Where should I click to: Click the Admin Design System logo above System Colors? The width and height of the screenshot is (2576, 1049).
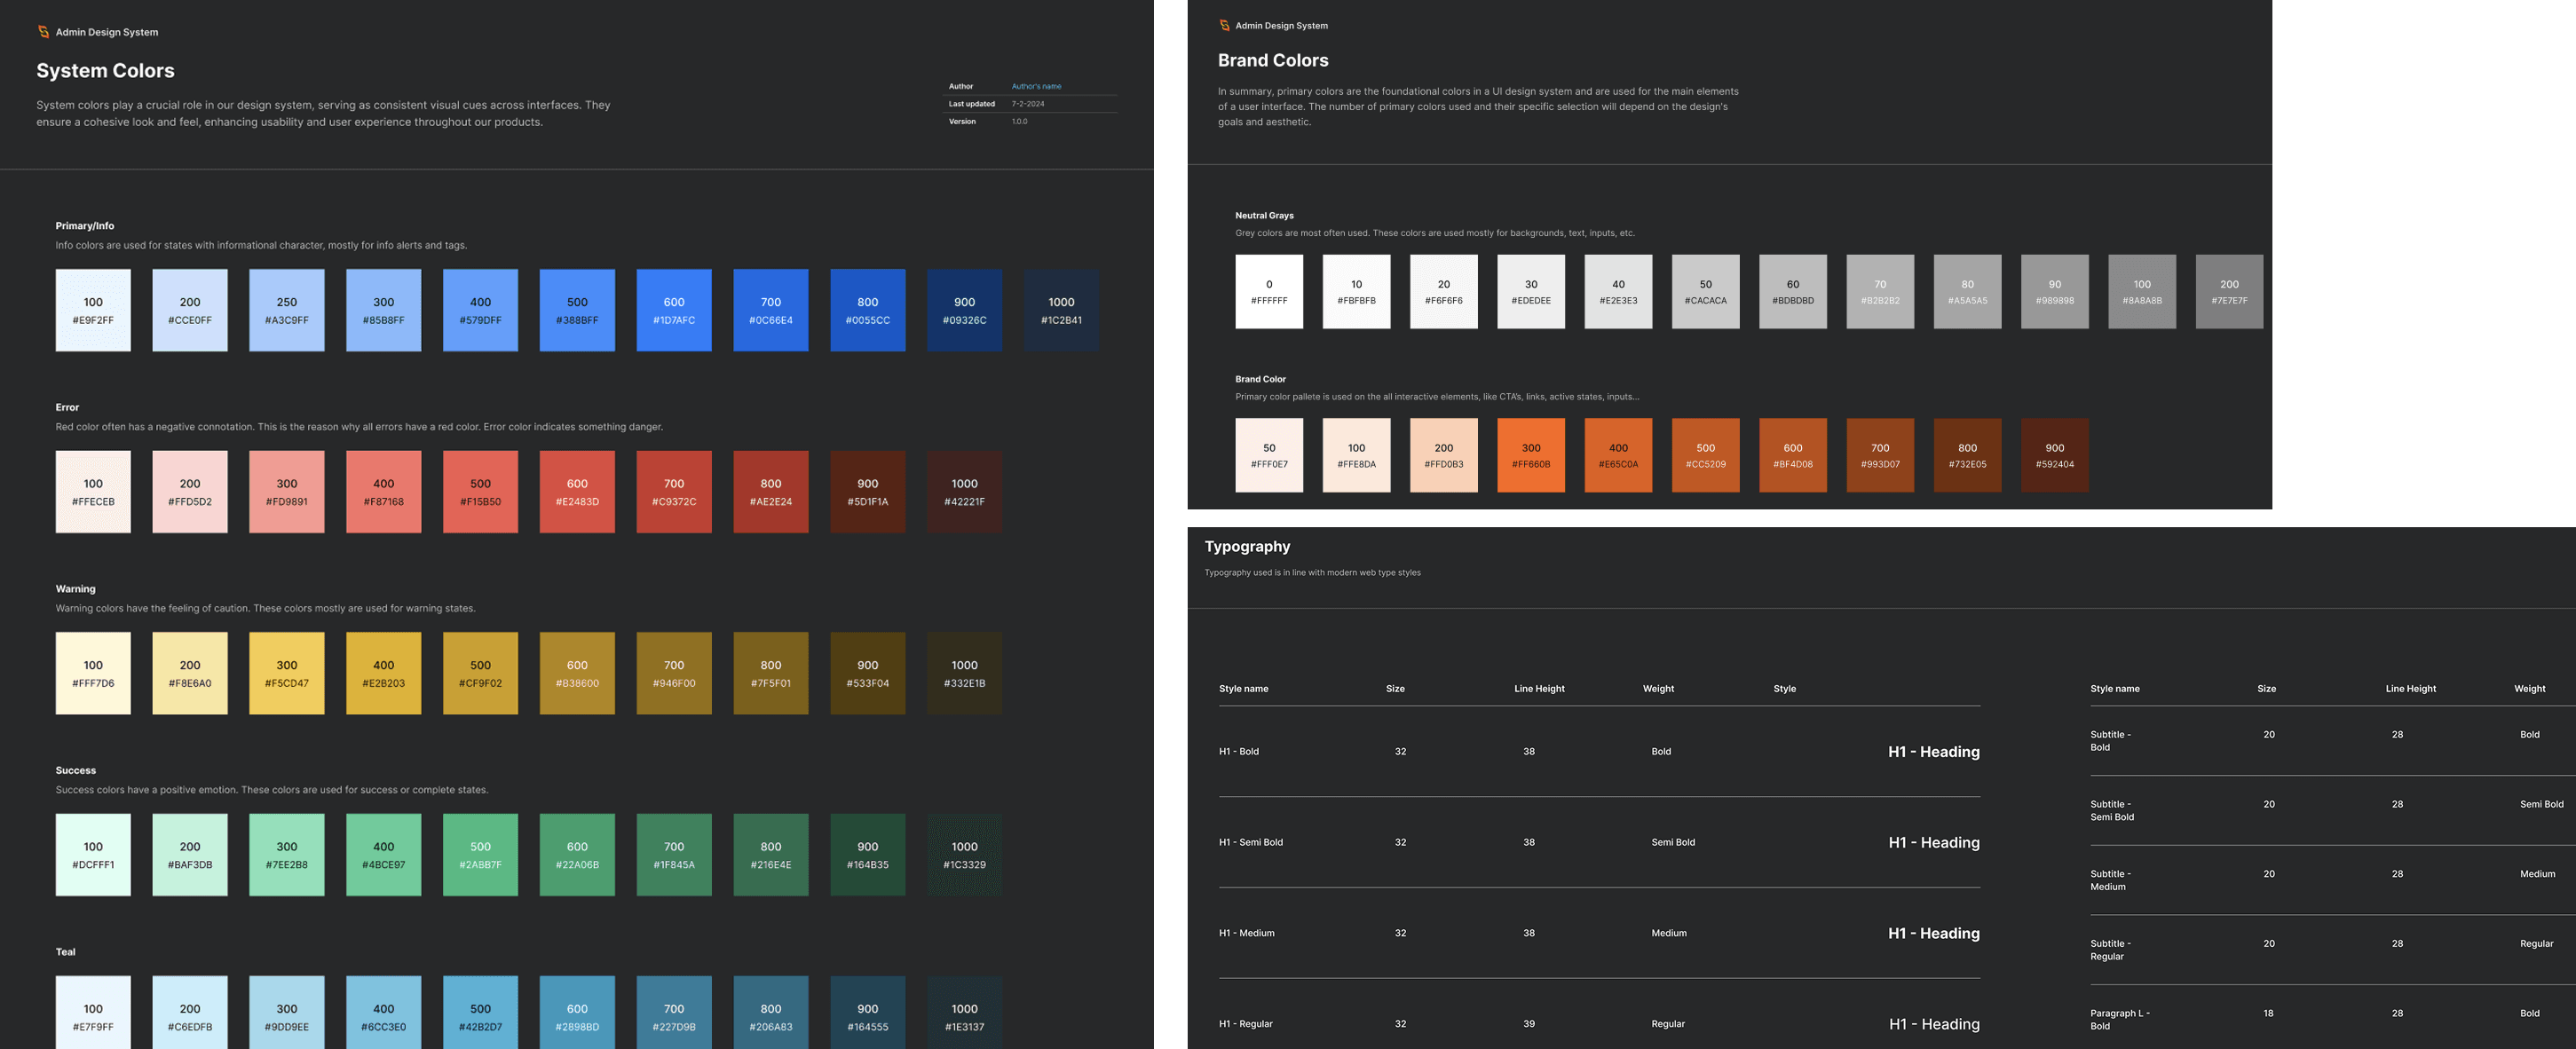tap(44, 32)
